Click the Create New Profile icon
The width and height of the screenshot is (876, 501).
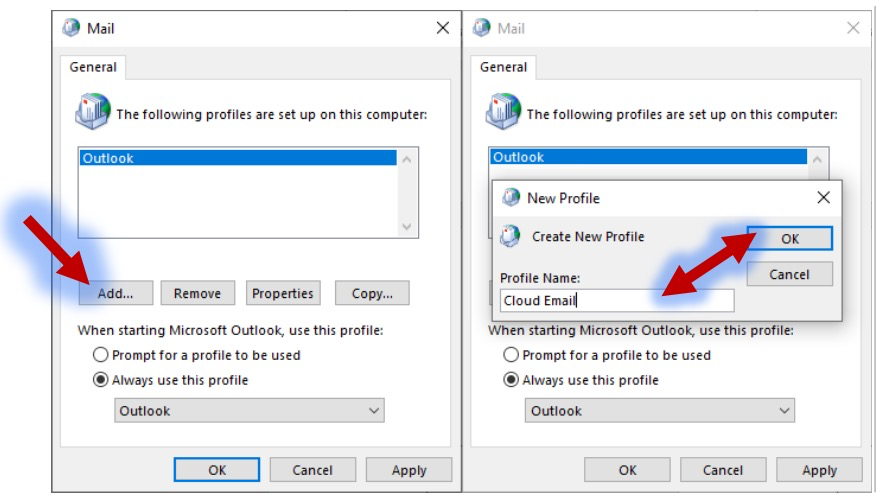click(x=510, y=236)
